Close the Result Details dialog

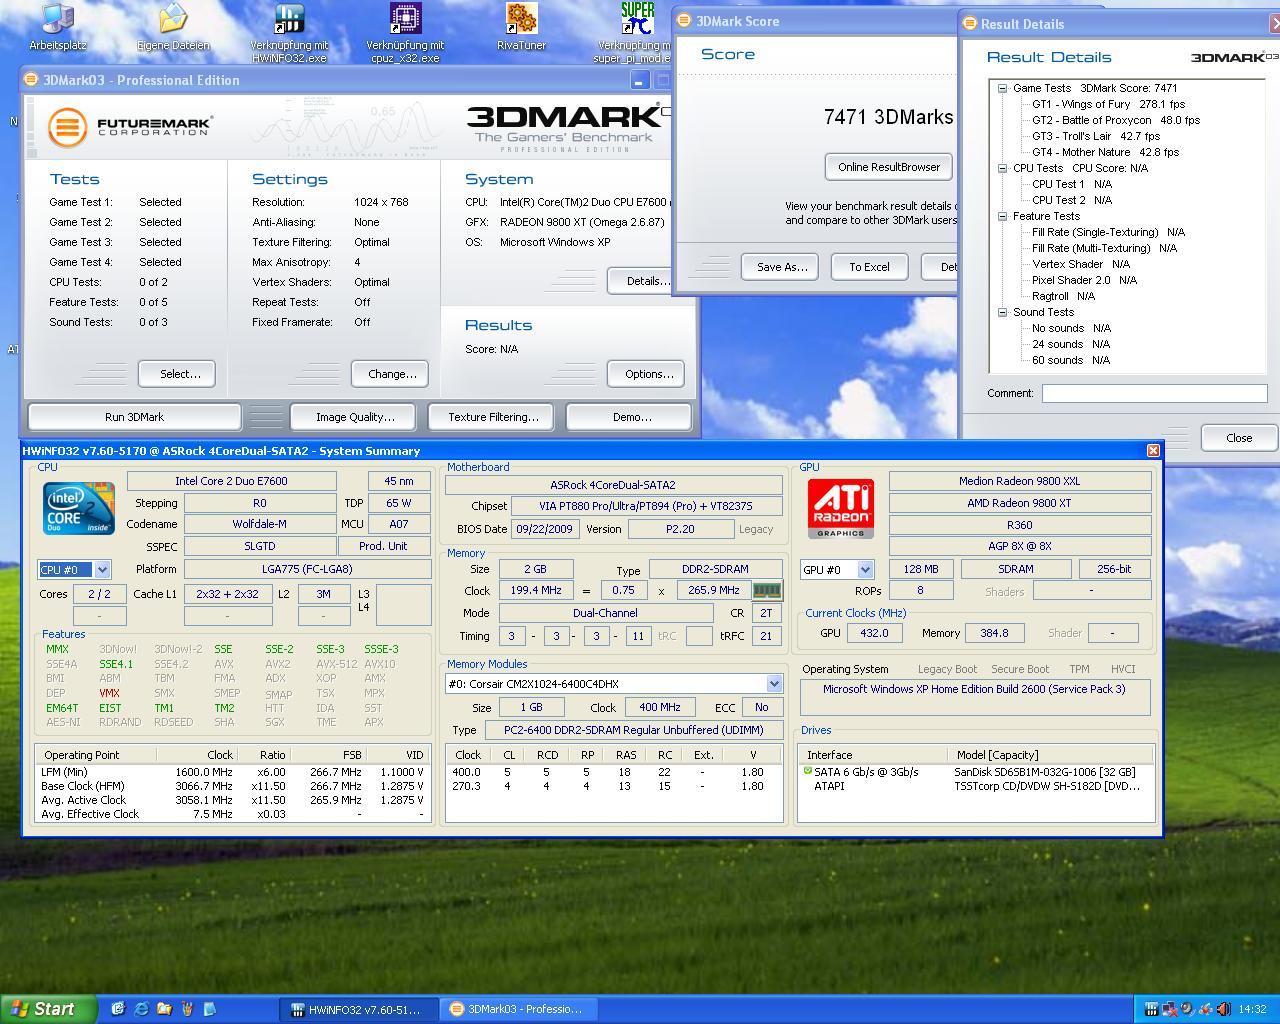[x=1239, y=438]
